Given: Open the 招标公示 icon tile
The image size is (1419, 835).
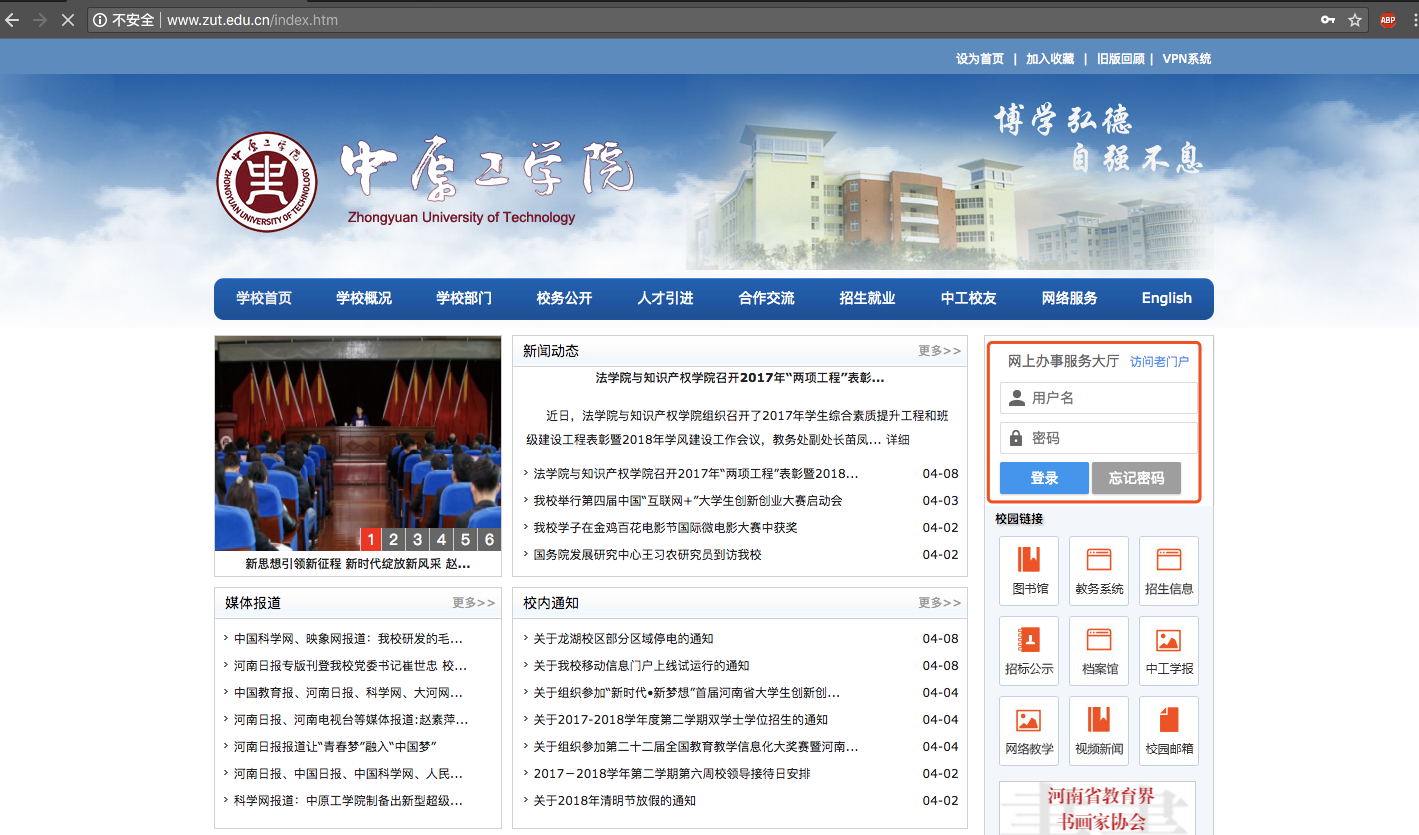Looking at the screenshot, I should [x=1028, y=650].
